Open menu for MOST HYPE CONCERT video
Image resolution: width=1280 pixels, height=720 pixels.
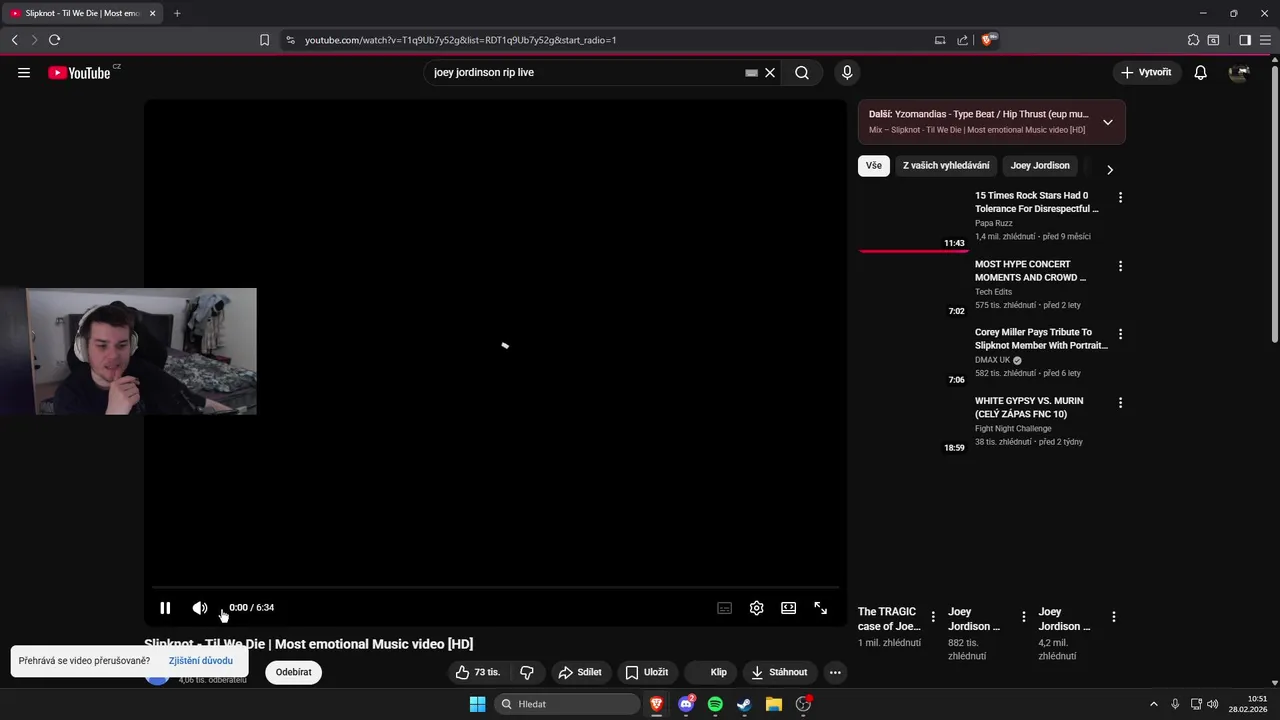pos(1120,266)
